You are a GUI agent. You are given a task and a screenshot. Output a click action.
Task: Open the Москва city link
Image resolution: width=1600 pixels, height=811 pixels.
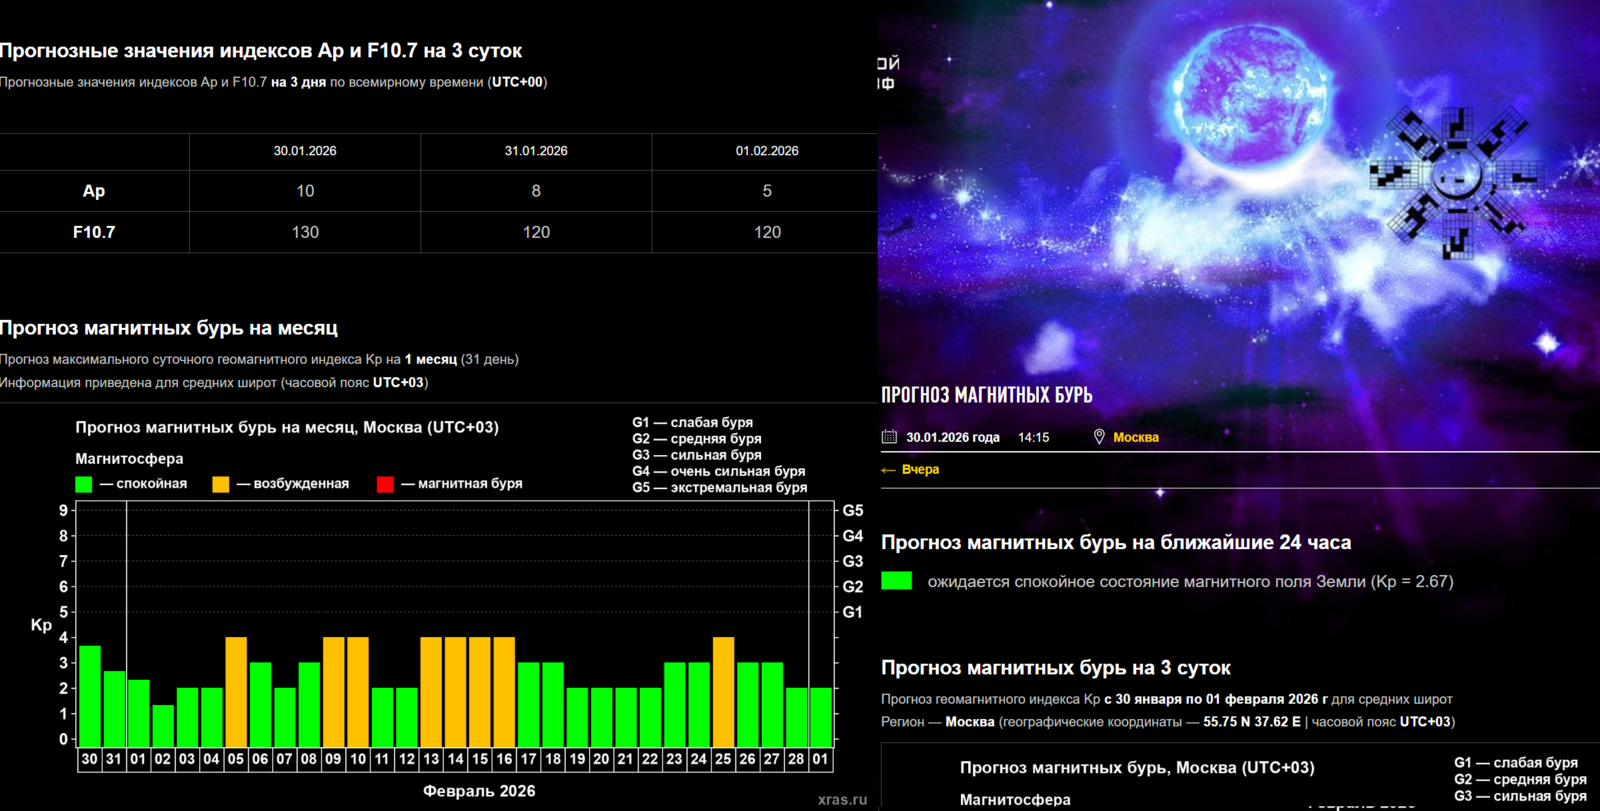pyautogui.click(x=1136, y=437)
